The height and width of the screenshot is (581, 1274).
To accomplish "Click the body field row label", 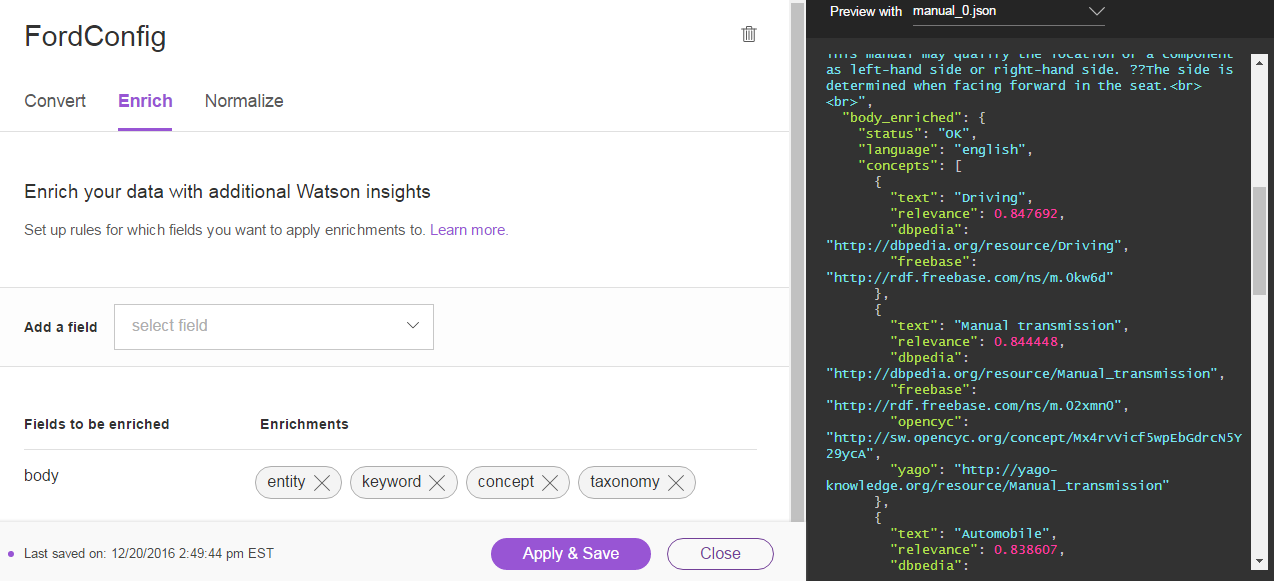I will 41,475.
